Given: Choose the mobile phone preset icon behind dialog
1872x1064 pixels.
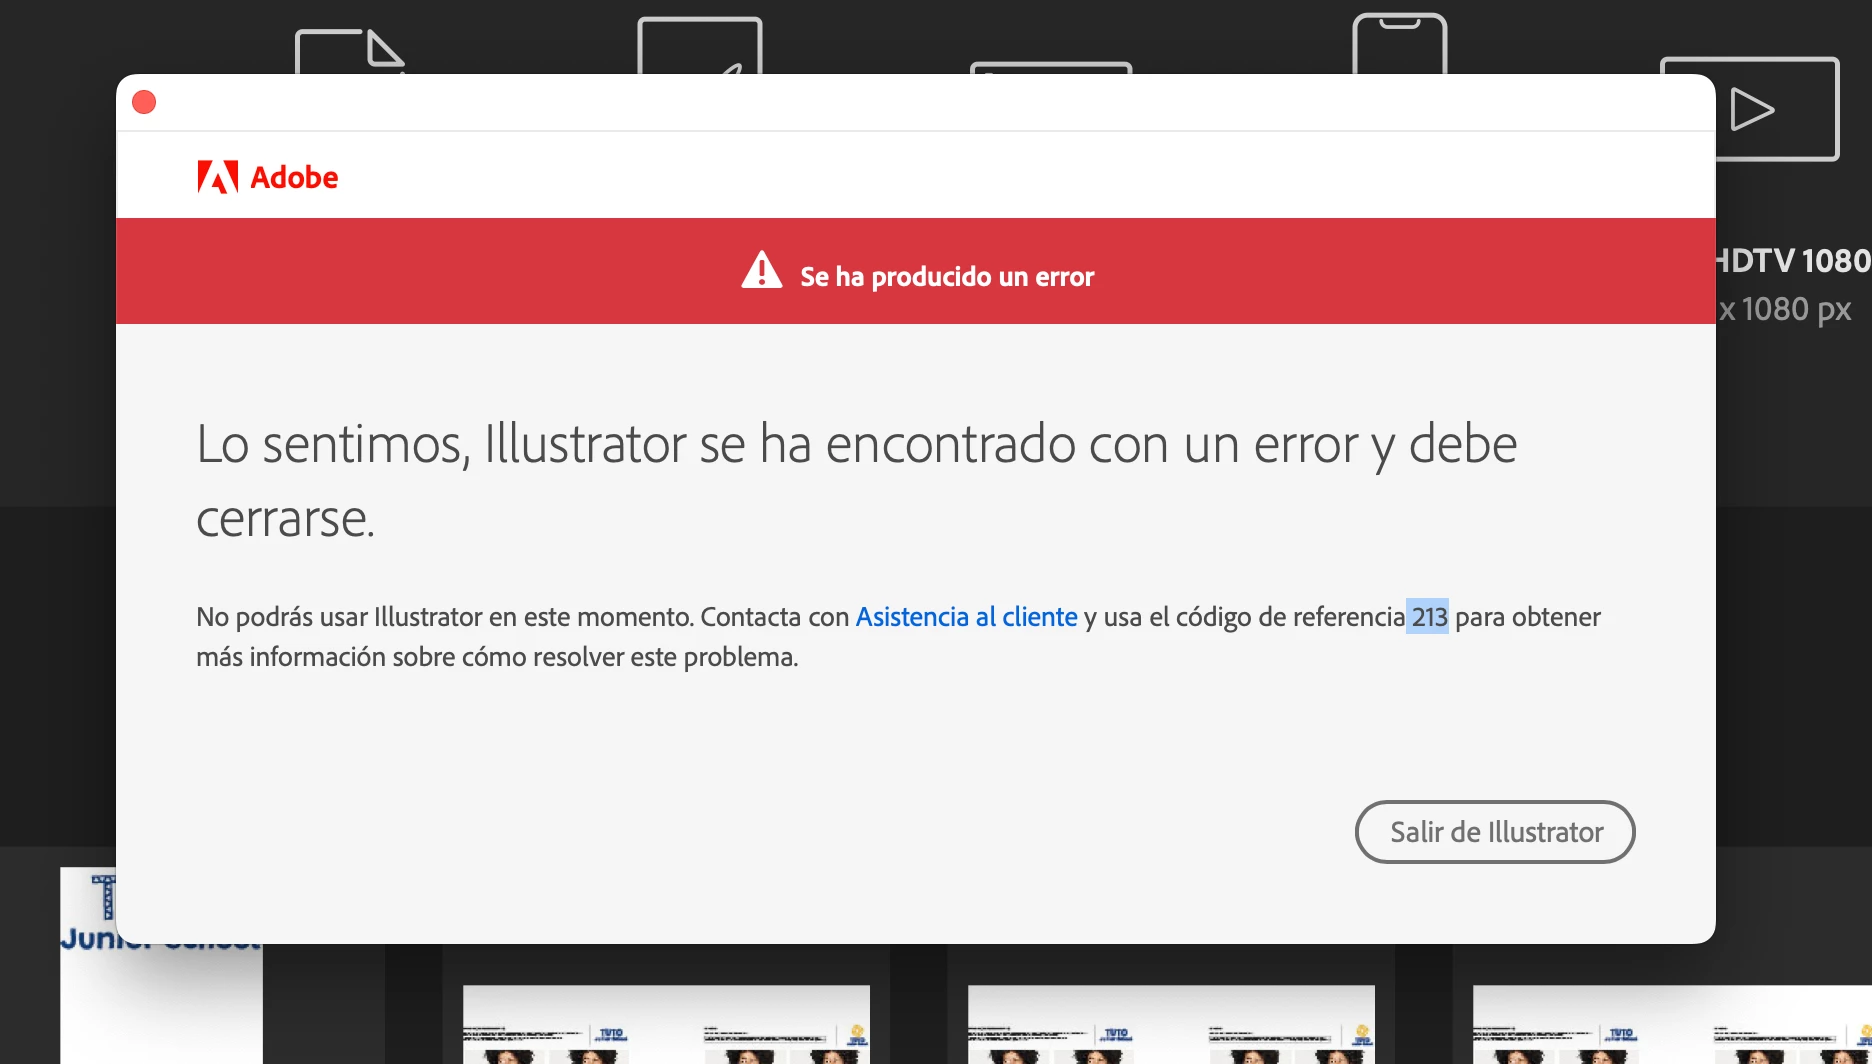Looking at the screenshot, I should (x=1399, y=44).
